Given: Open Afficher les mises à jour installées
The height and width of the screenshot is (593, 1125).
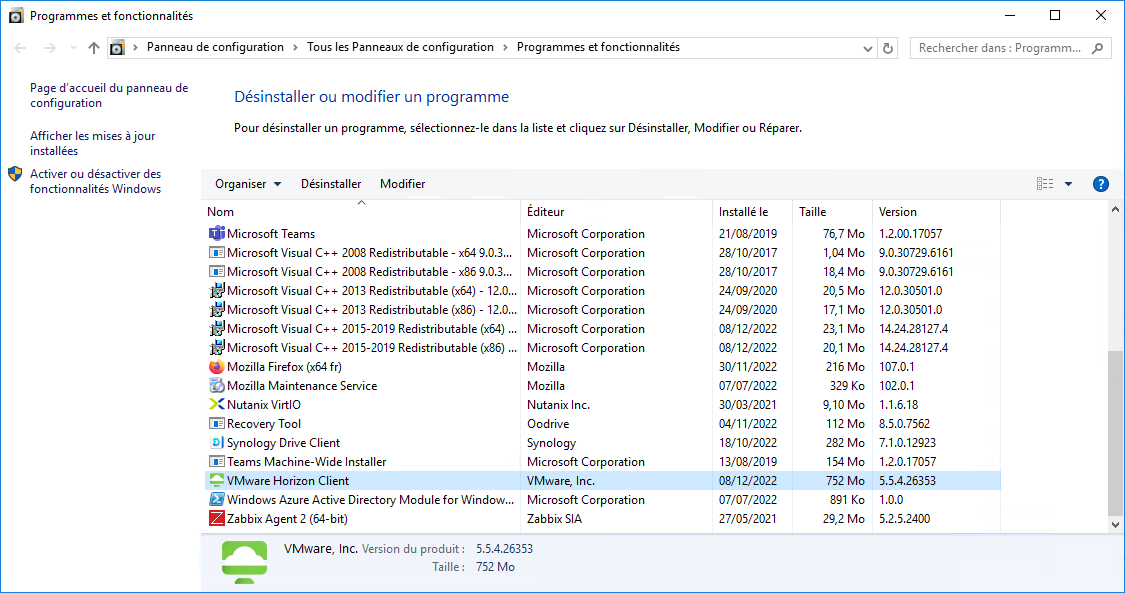Looking at the screenshot, I should (x=93, y=143).
